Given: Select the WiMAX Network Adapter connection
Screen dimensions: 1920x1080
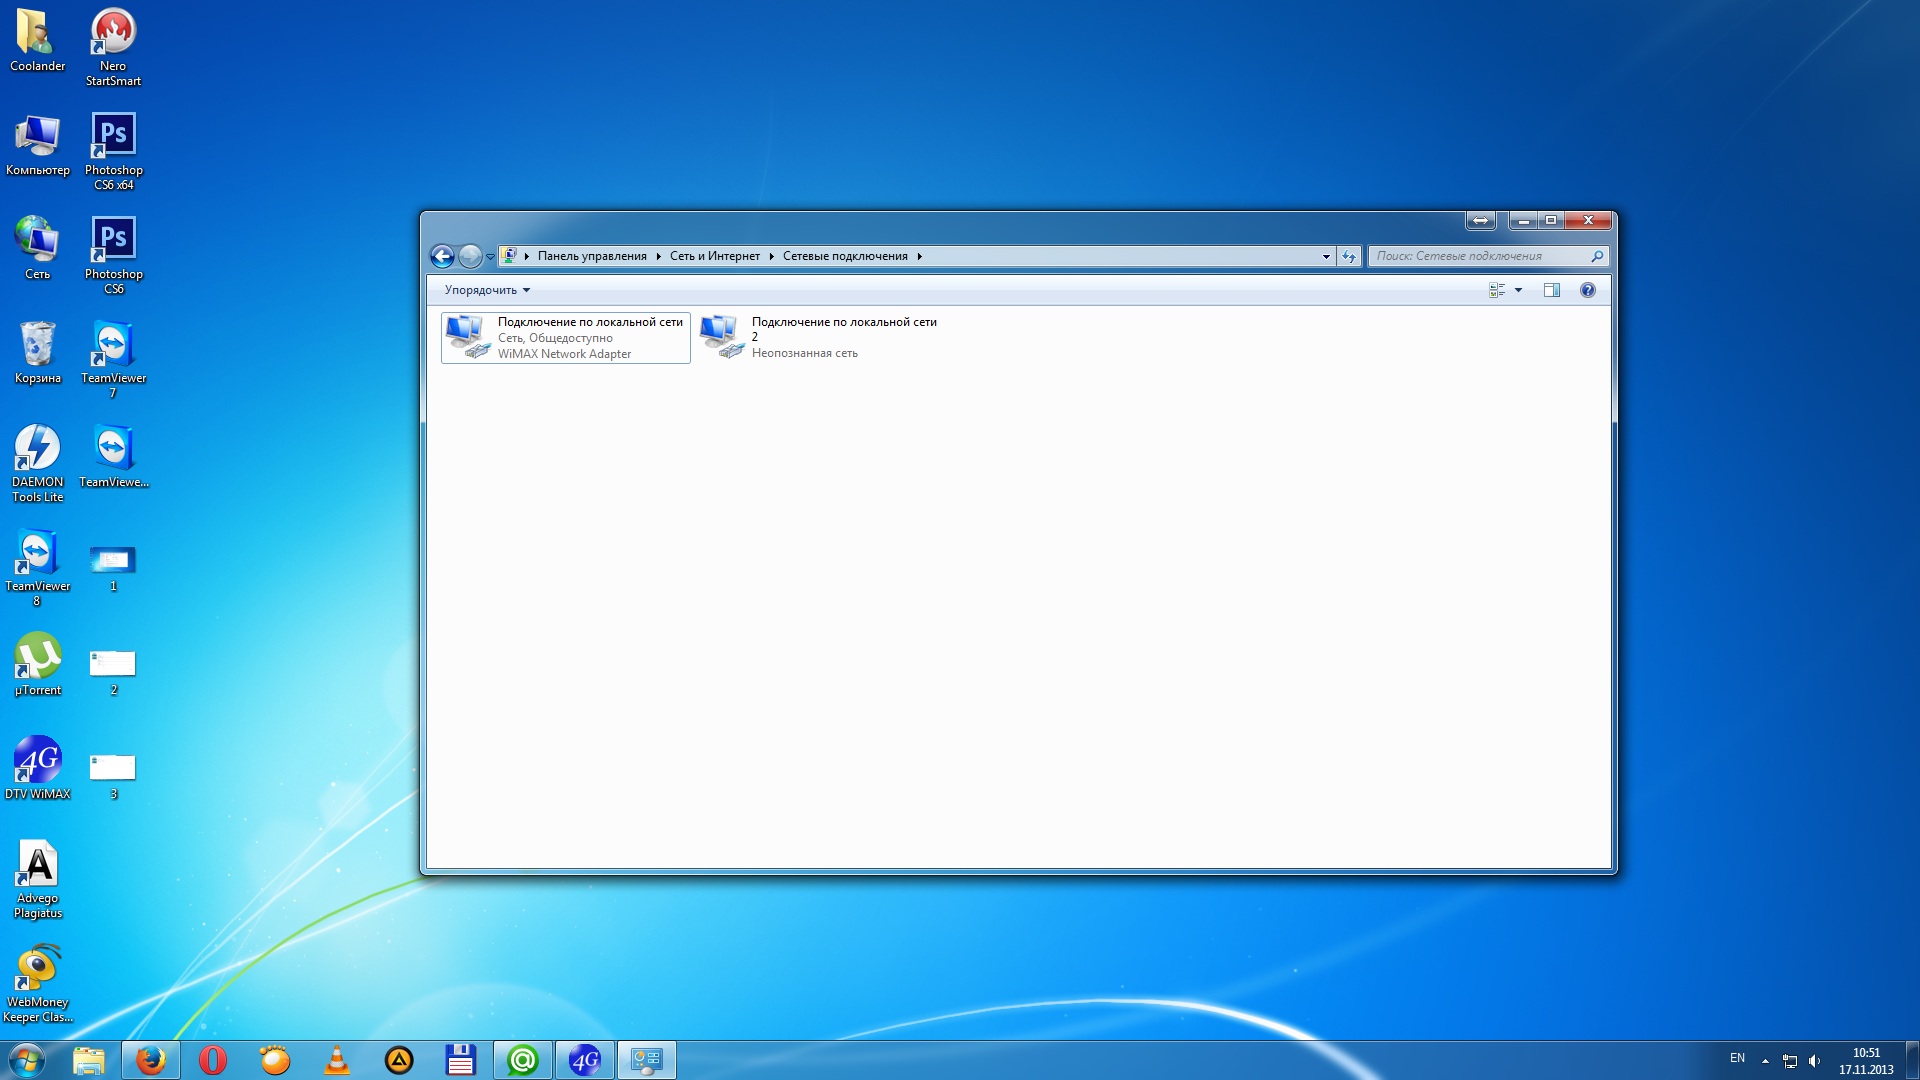Looking at the screenshot, I should pyautogui.click(x=565, y=338).
